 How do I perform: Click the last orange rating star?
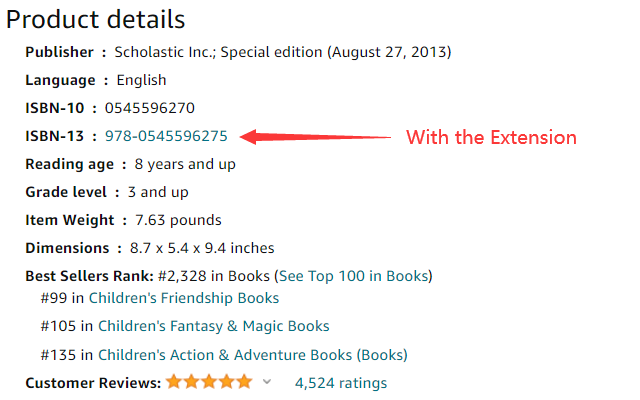pos(244,382)
